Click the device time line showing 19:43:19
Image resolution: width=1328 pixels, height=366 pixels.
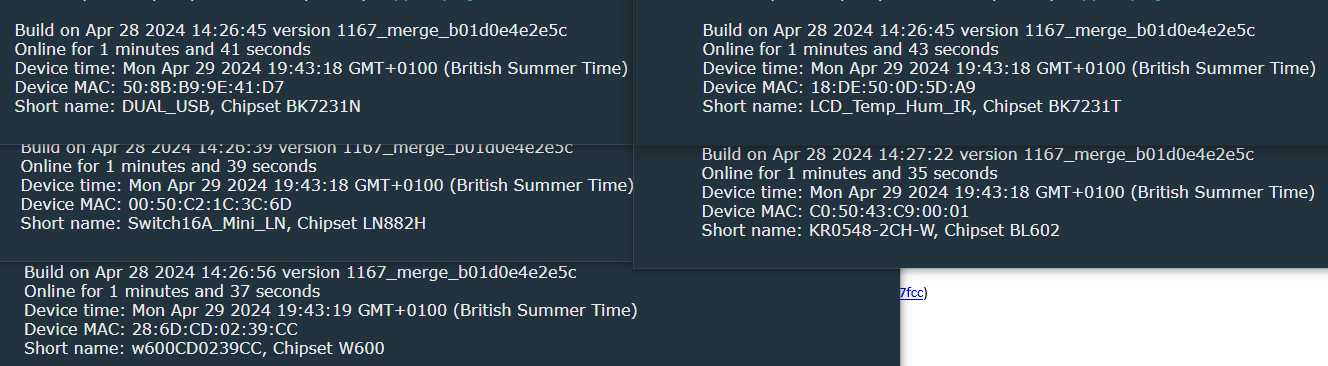331,310
